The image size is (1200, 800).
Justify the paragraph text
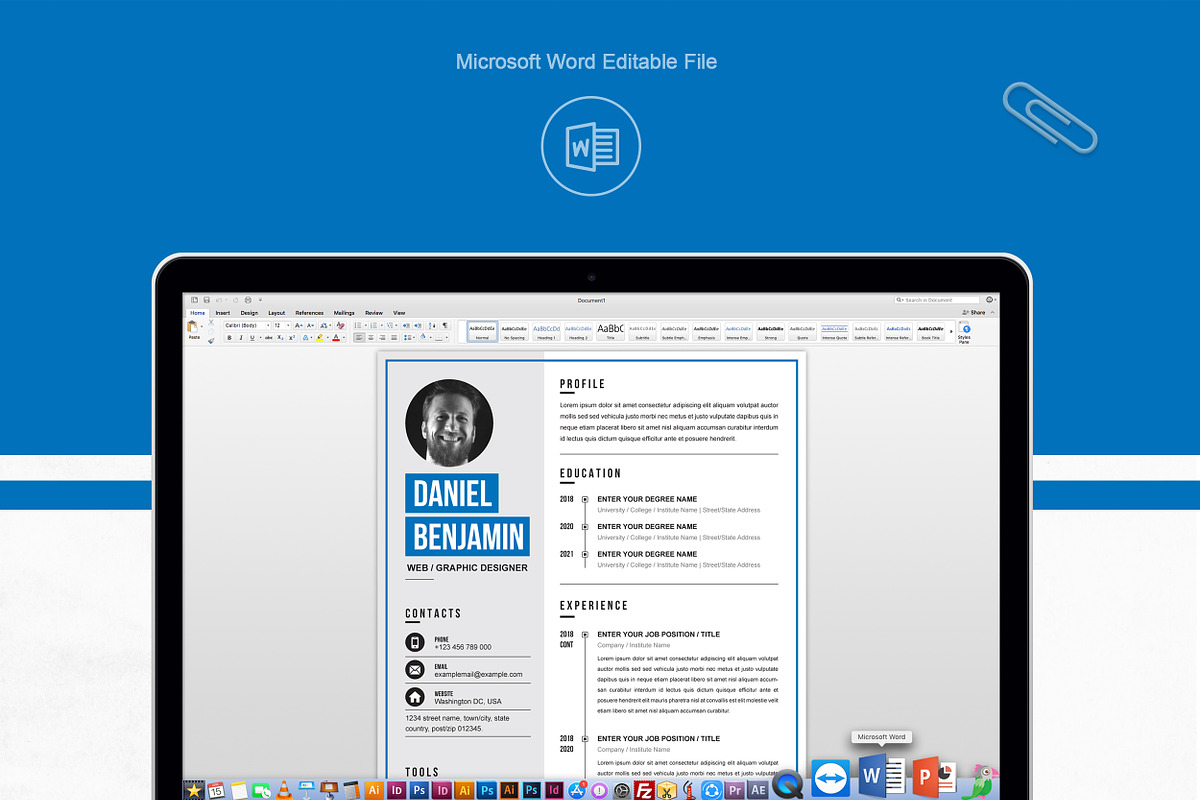[394, 337]
